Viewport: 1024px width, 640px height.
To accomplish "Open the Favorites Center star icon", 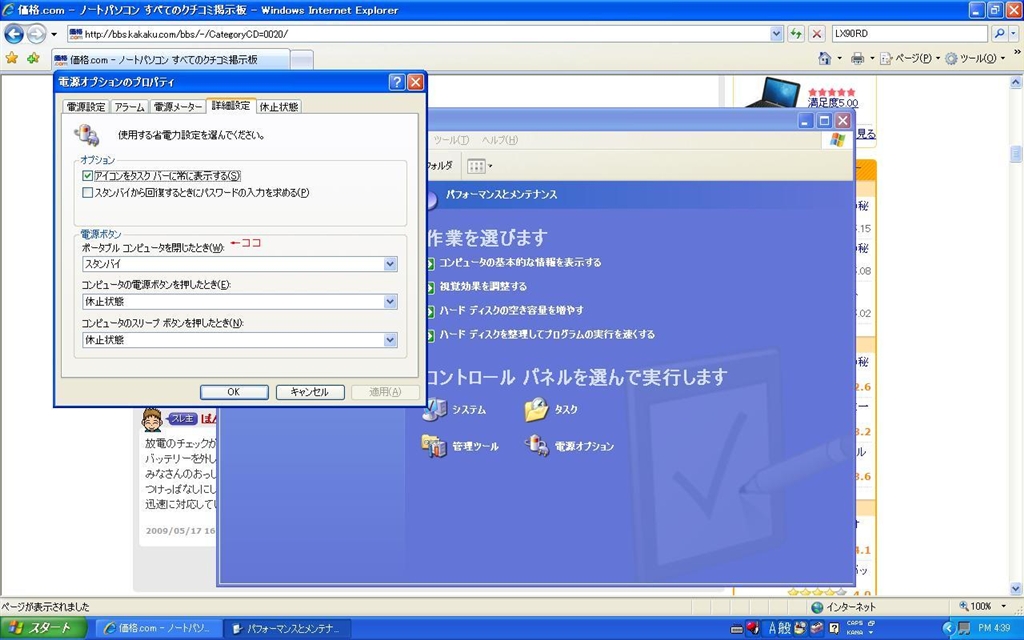I will [x=12, y=59].
